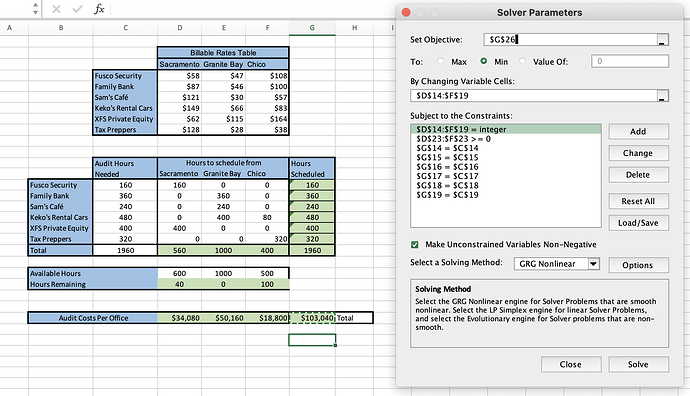Close the Solver Parameters dialog with red button

tap(406, 12)
